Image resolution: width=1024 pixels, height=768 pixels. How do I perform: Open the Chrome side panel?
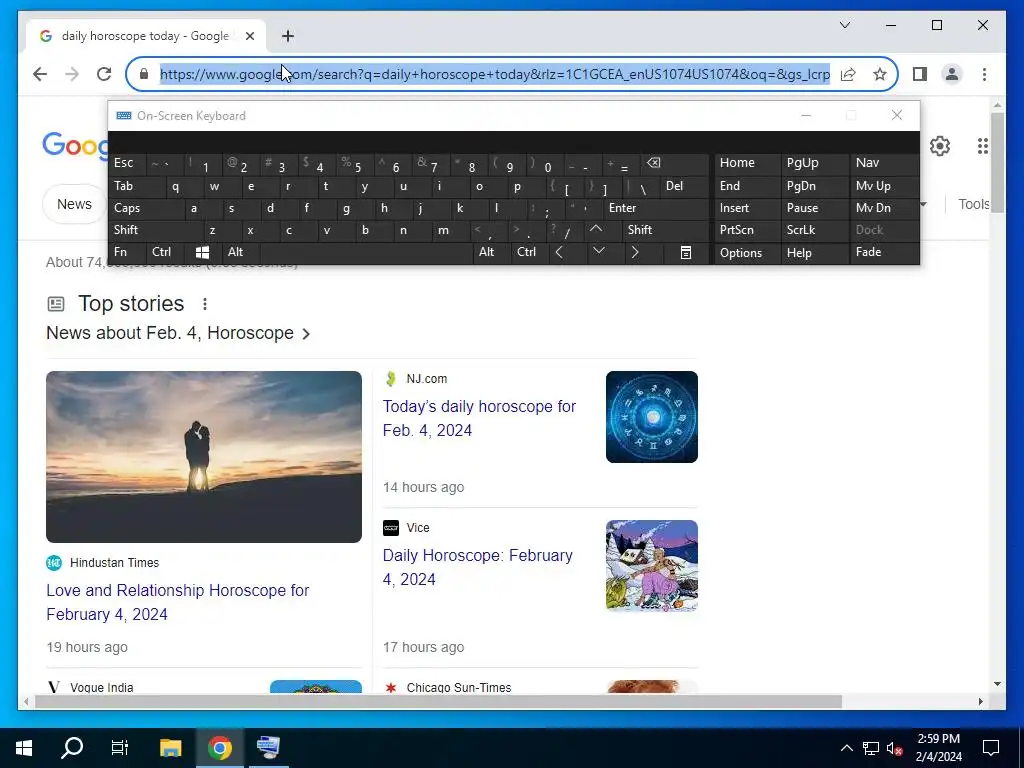pyautogui.click(x=920, y=74)
